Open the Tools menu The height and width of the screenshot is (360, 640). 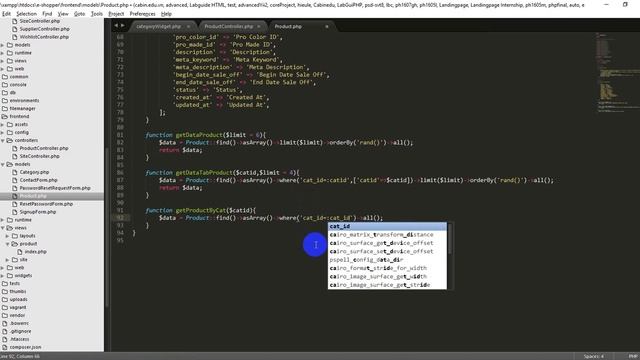(x=97, y=13)
